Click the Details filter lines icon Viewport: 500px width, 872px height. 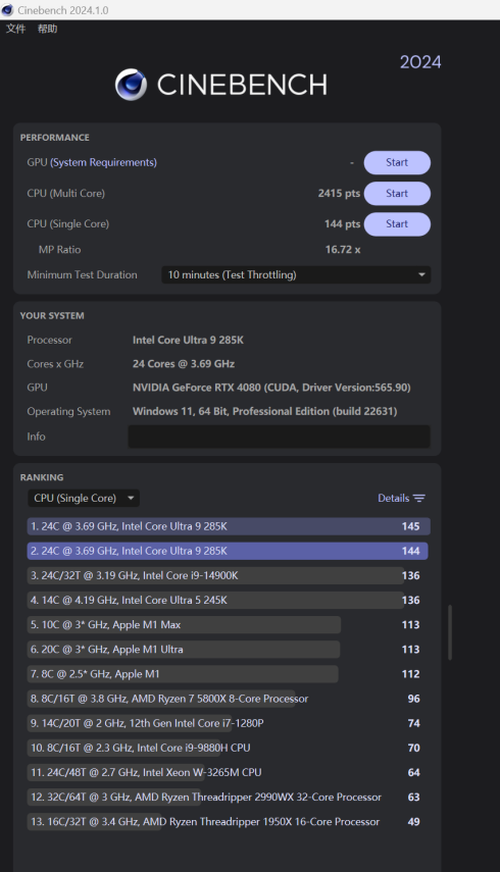[419, 498]
